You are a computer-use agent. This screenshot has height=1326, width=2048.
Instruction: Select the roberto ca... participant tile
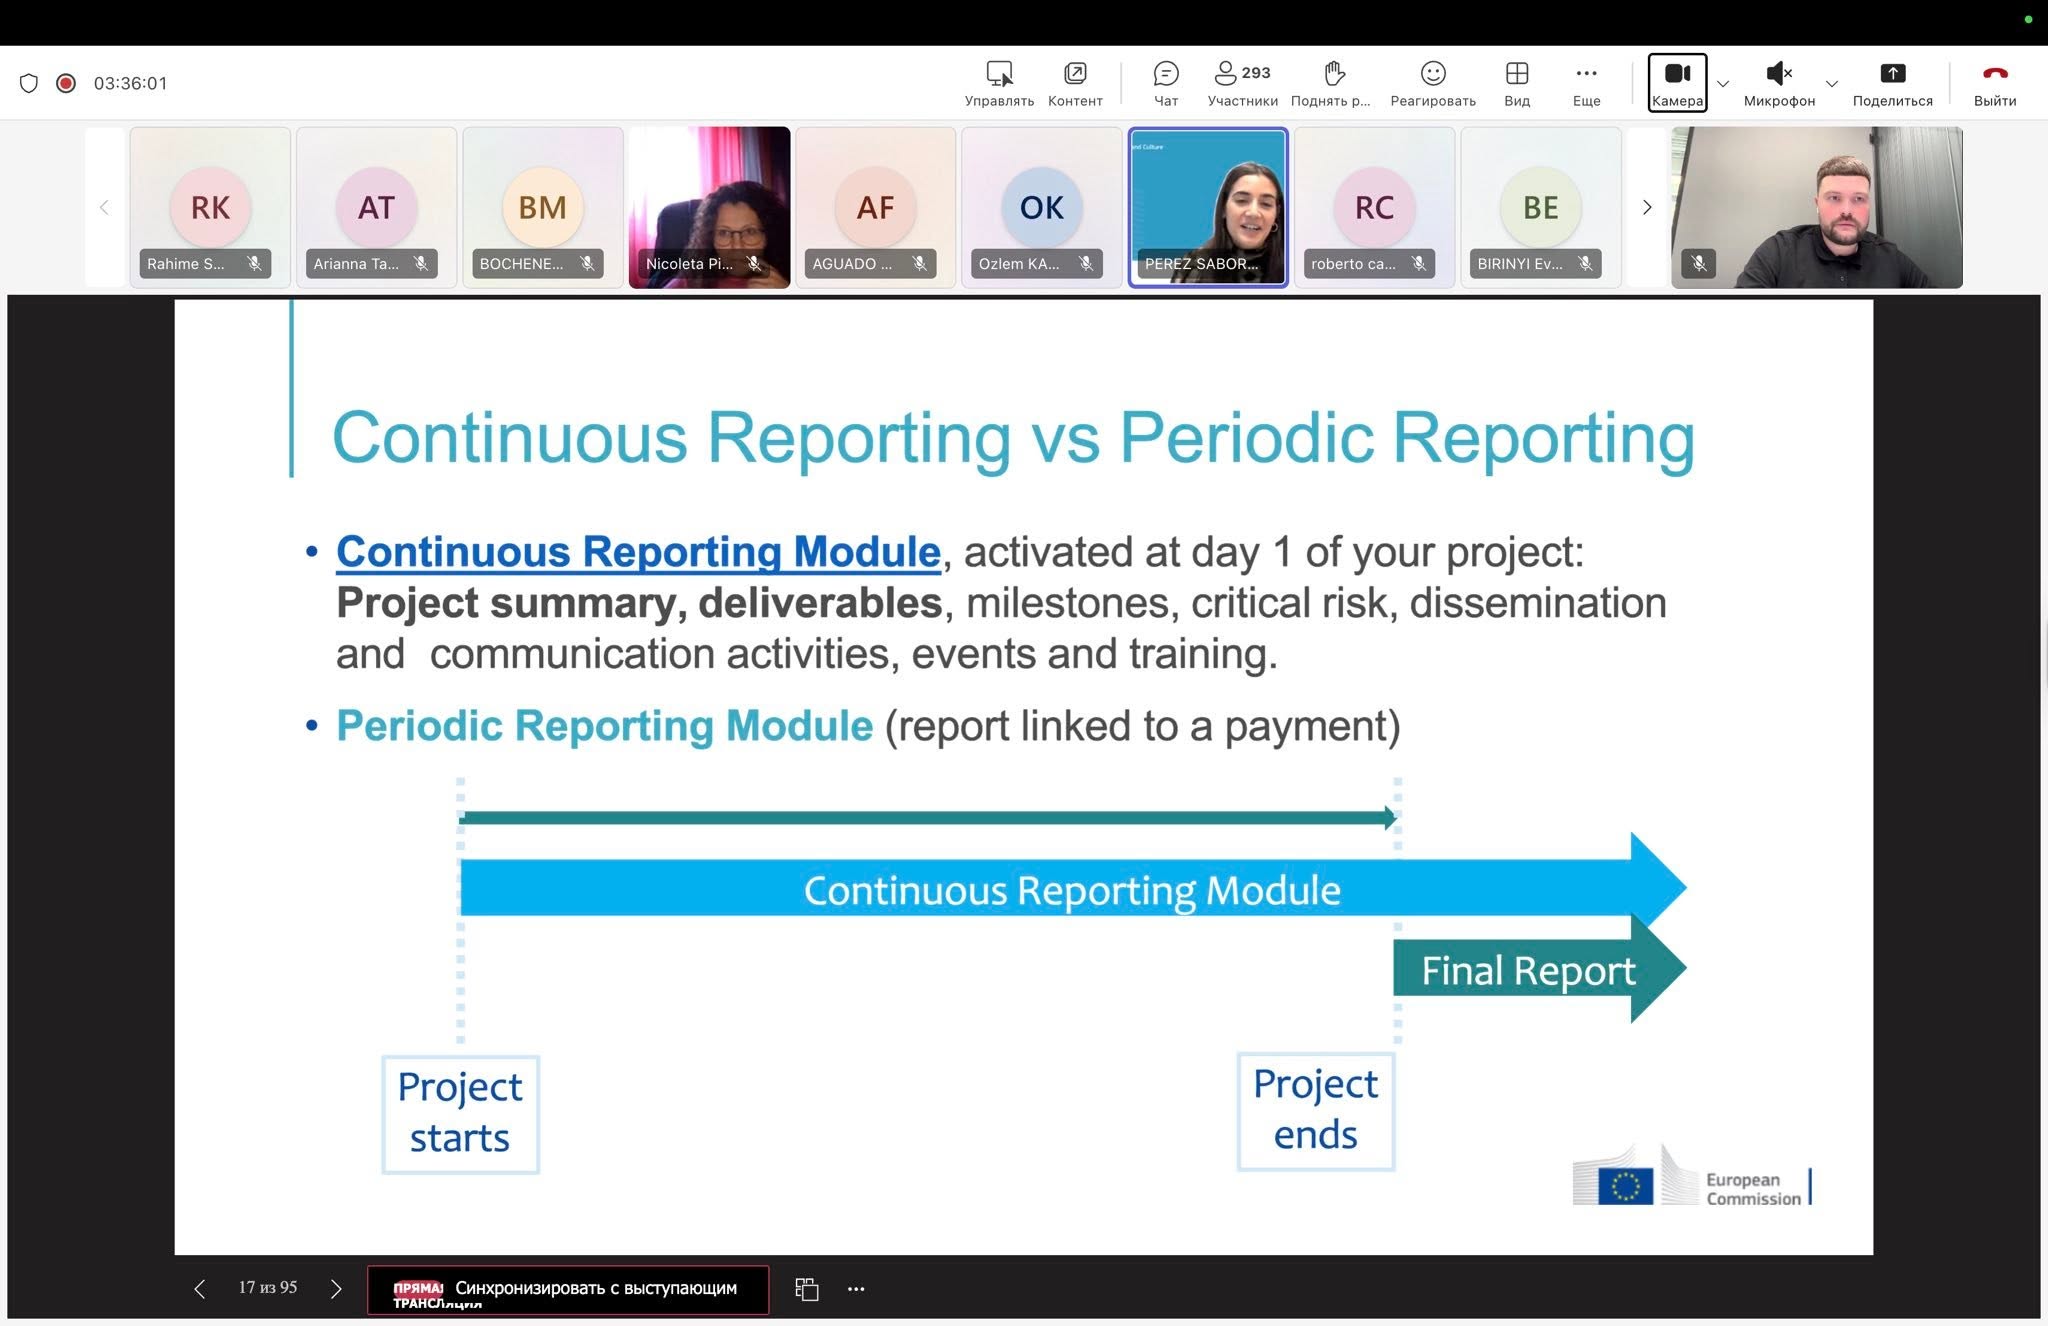click(1374, 207)
